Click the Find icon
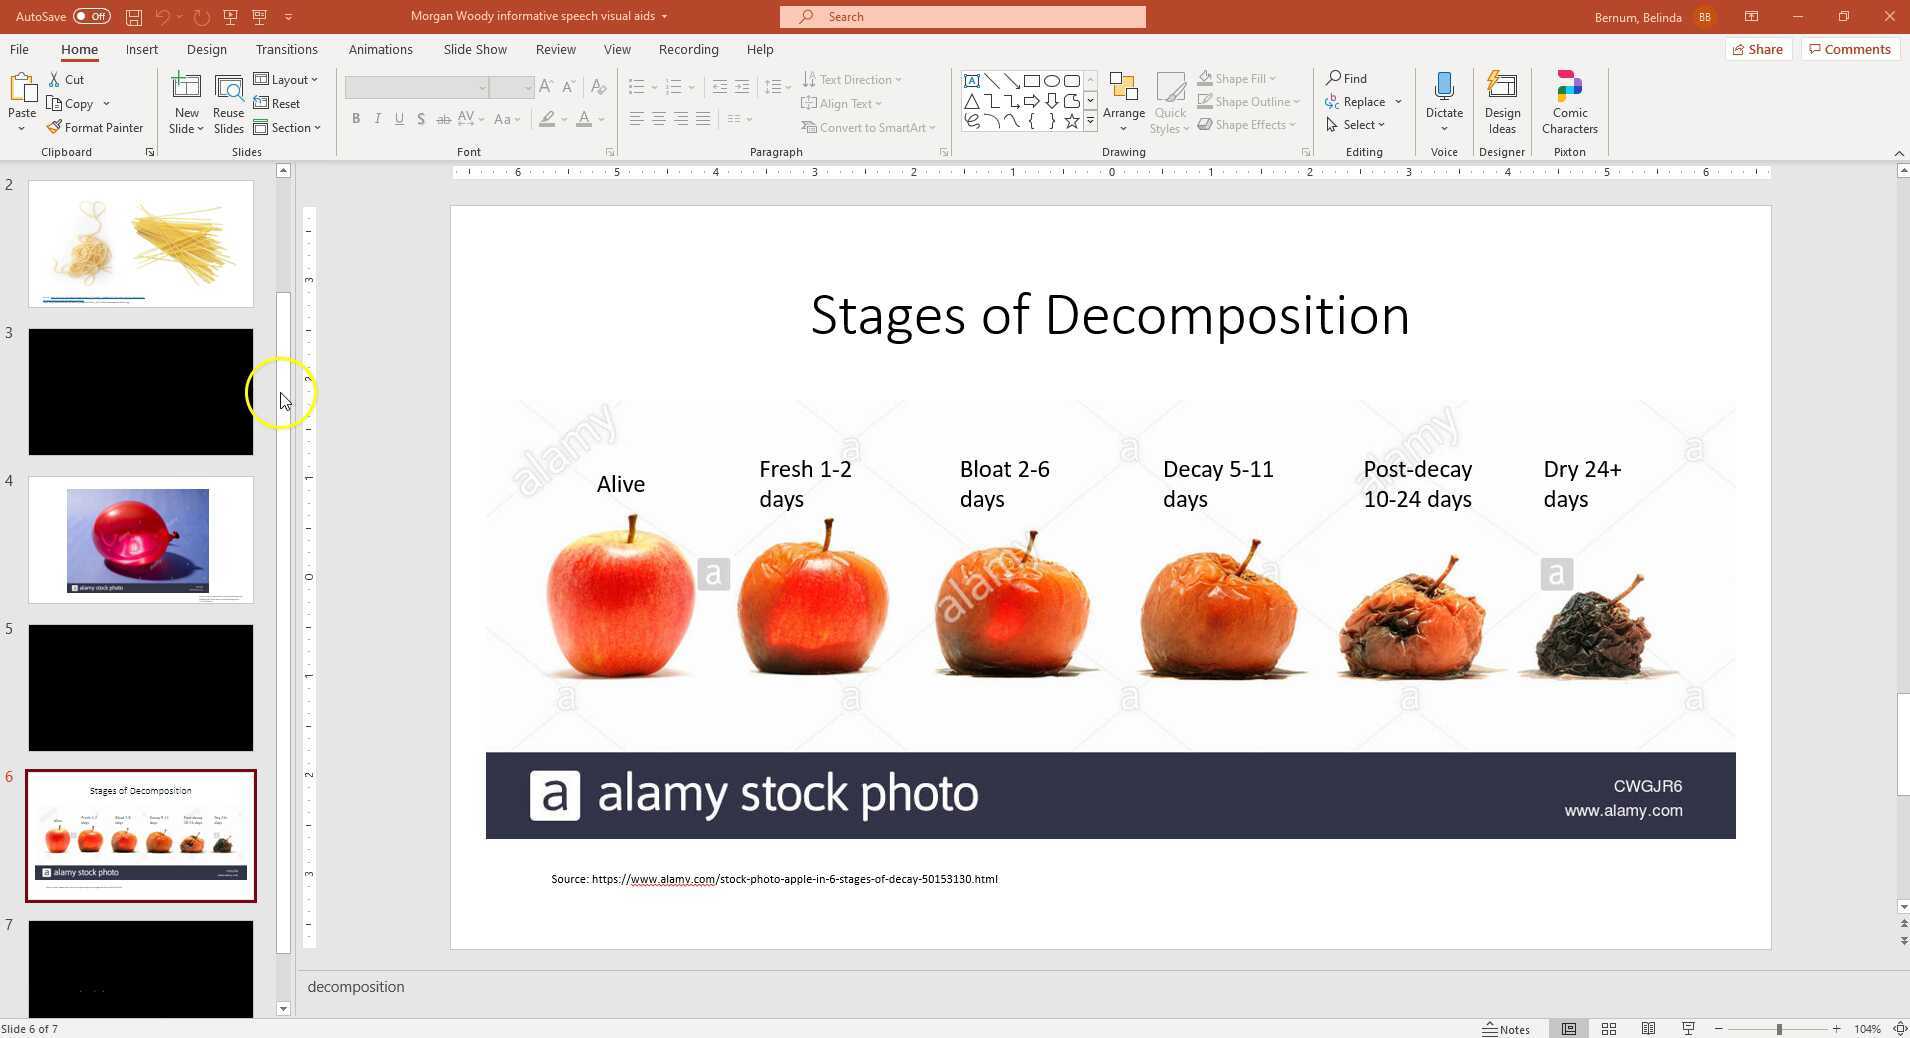The width and height of the screenshot is (1910, 1038). coord(1335,78)
